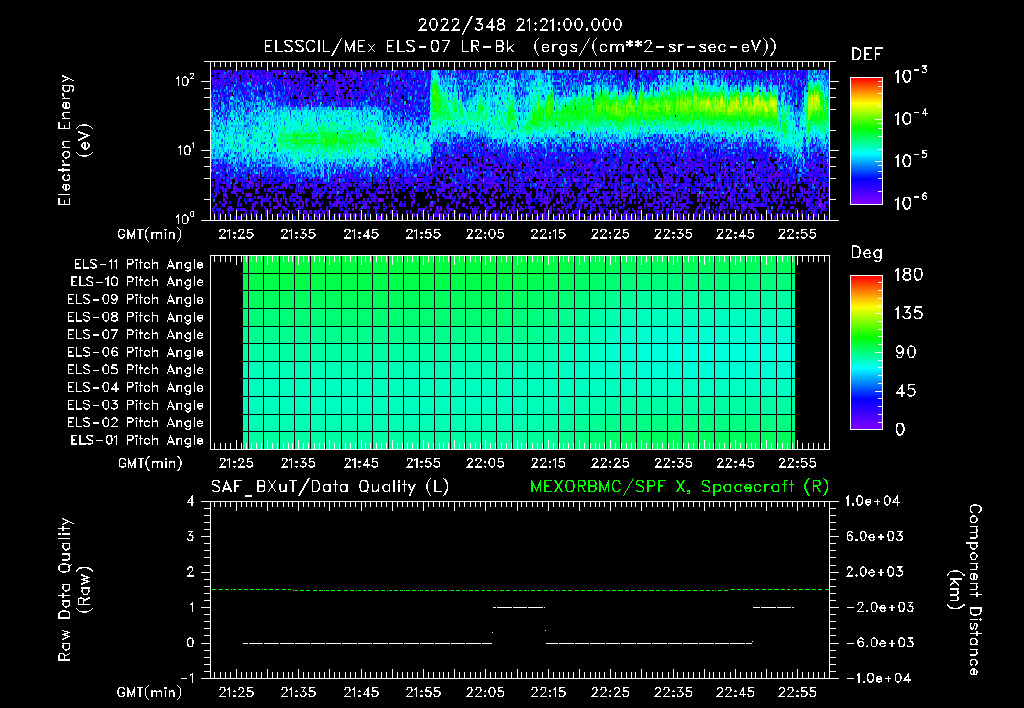Click the Deg pitch angle color bar
Screen dimensions: 1024x708
tap(866, 352)
